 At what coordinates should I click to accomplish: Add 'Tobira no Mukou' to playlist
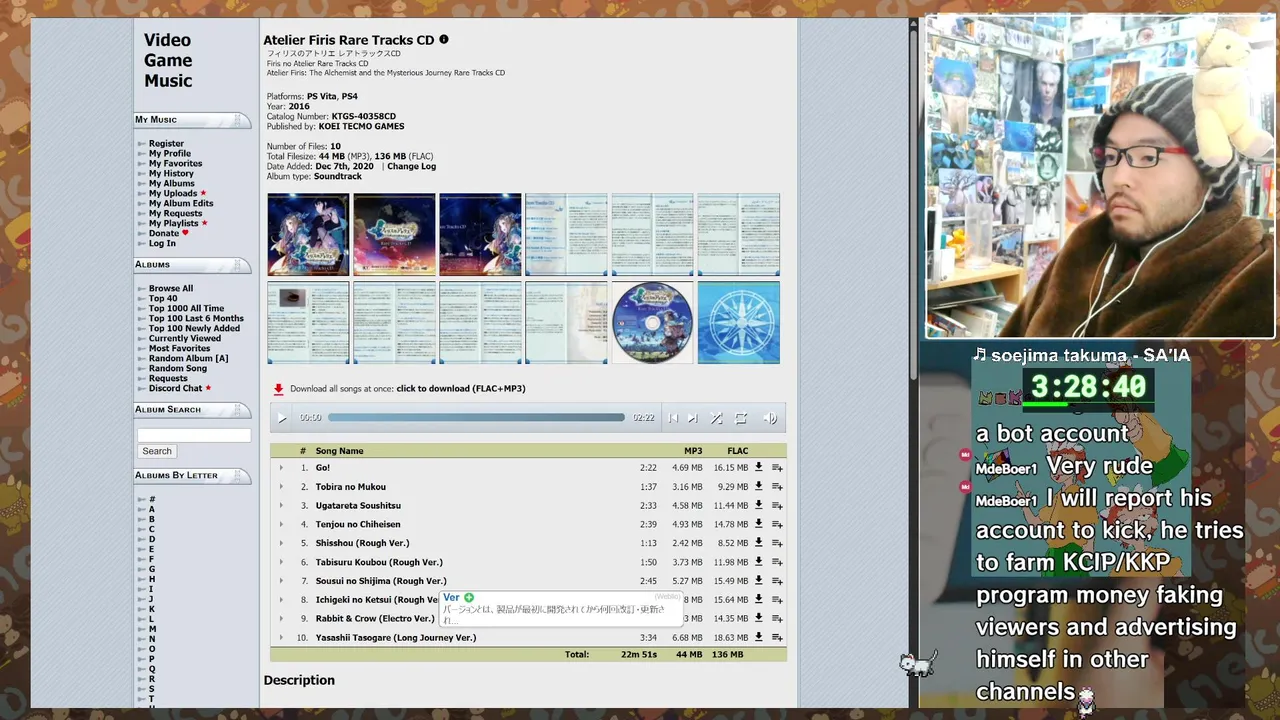(x=777, y=487)
